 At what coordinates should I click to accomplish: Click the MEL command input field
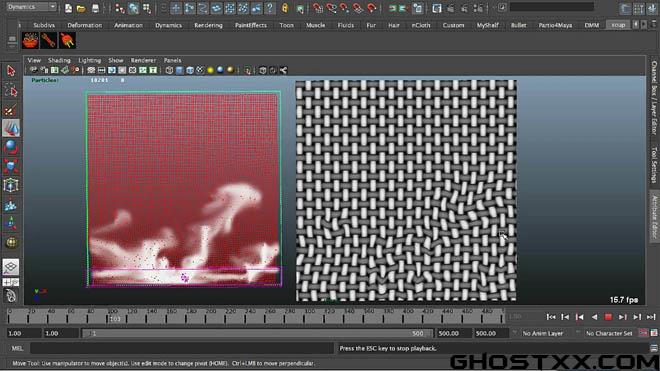[x=181, y=348]
